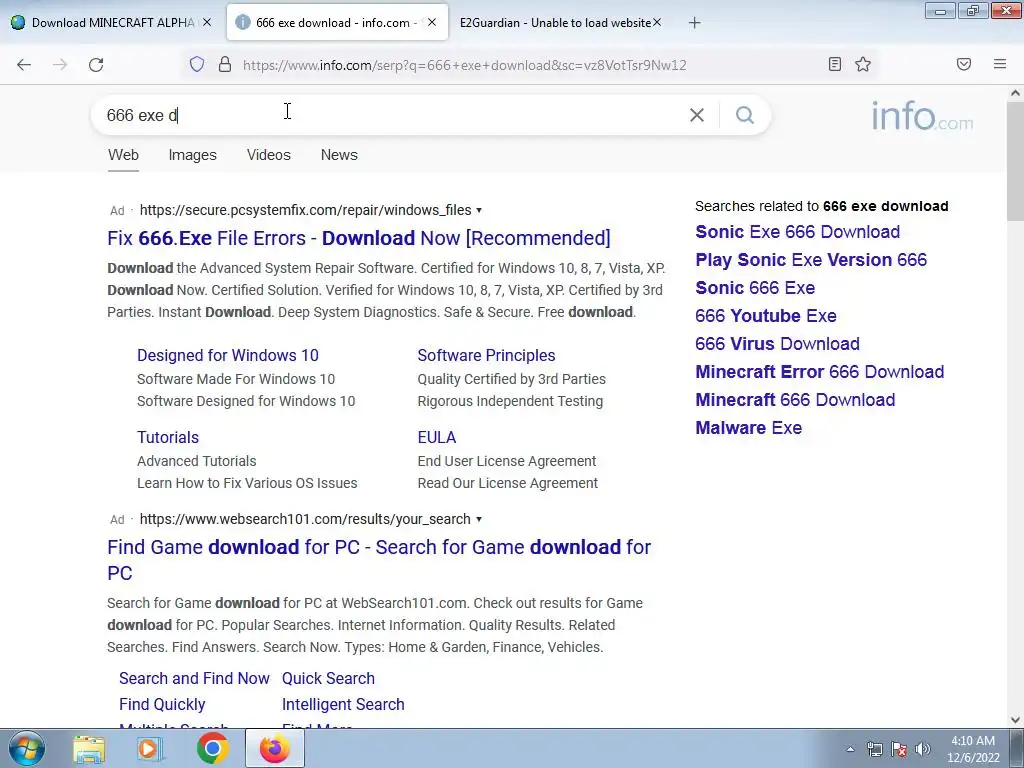The height and width of the screenshot is (768, 1024).
Task: Bookmark this page with star icon
Action: coord(863,64)
